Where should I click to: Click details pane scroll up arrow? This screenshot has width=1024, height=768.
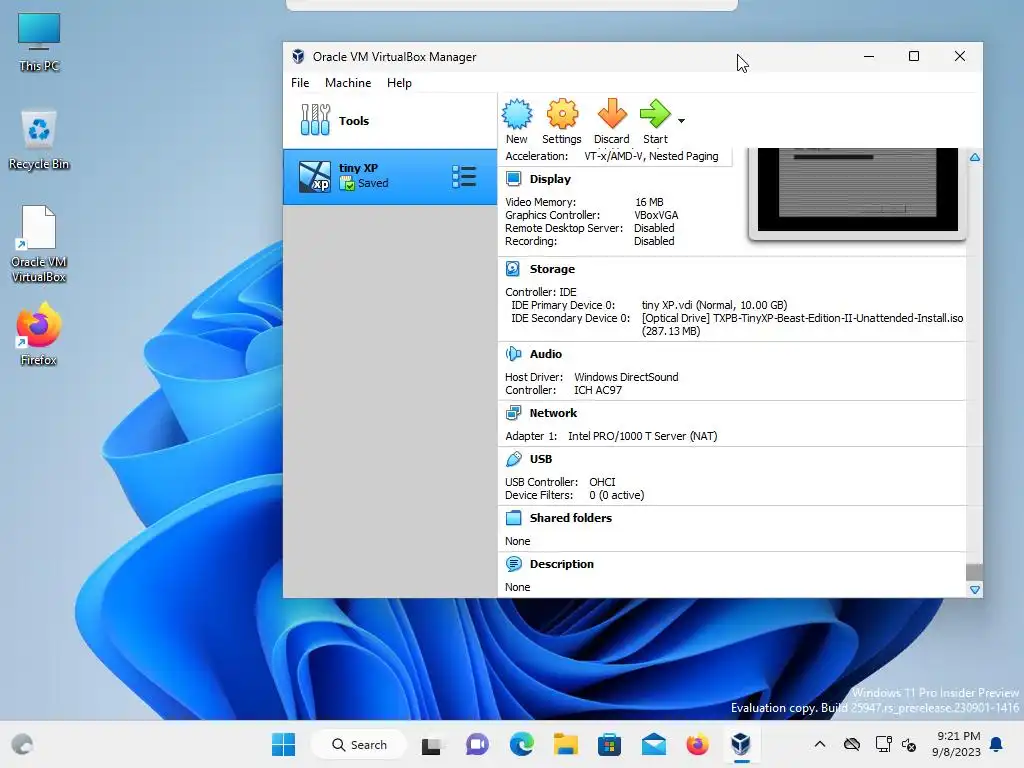pos(974,157)
